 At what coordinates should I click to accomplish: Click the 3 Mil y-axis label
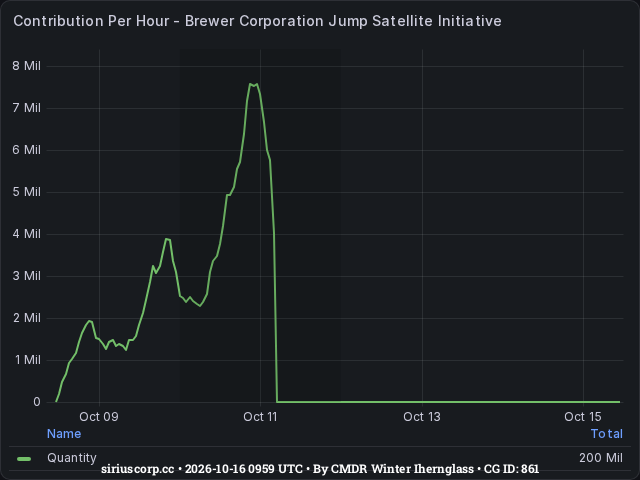pyautogui.click(x=27, y=276)
